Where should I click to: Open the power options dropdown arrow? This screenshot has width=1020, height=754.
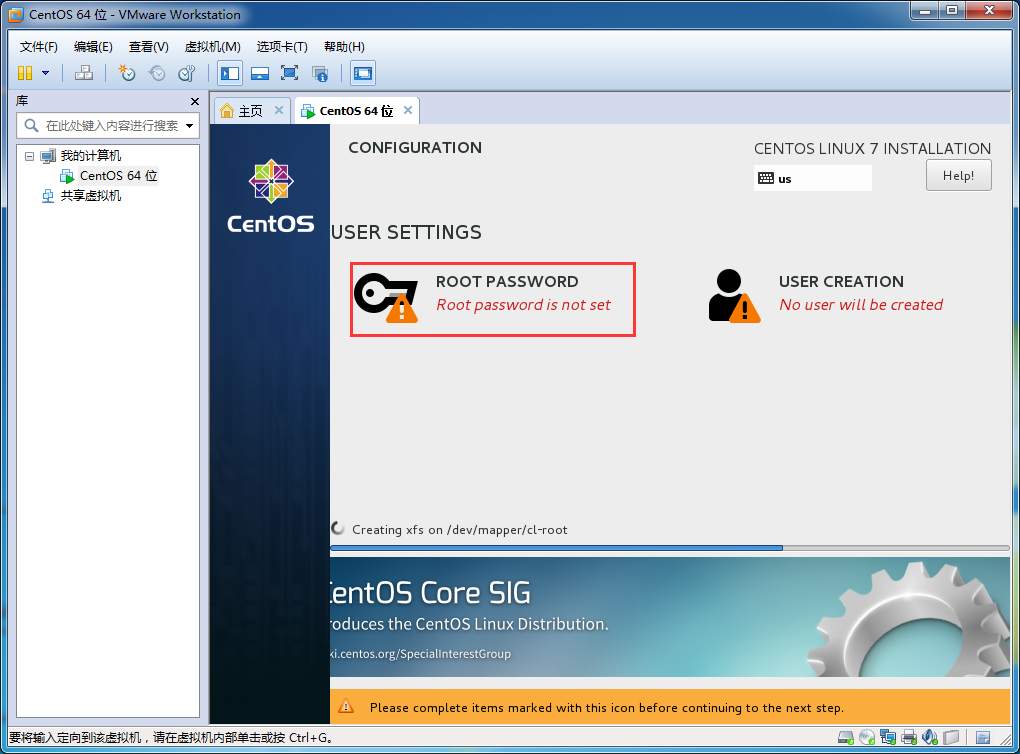(x=46, y=73)
